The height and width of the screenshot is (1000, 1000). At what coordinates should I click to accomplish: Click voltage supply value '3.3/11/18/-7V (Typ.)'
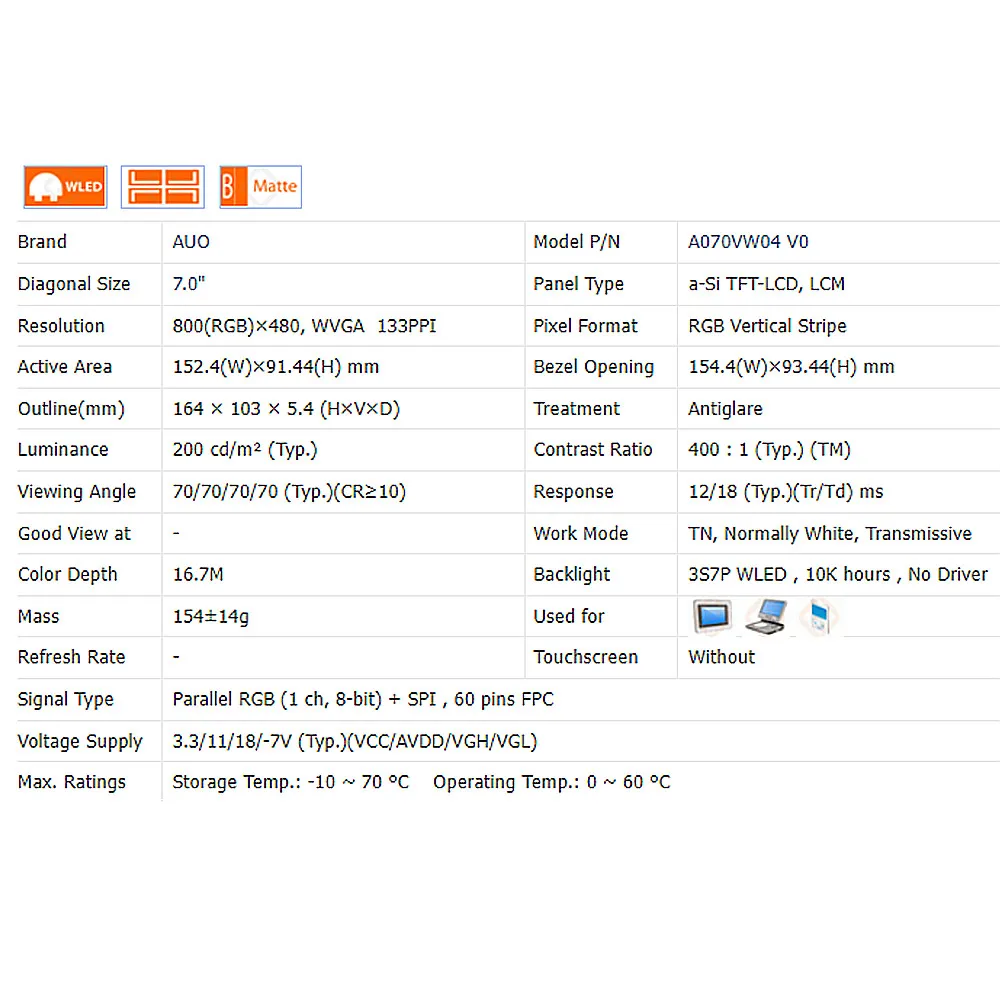coord(259,741)
